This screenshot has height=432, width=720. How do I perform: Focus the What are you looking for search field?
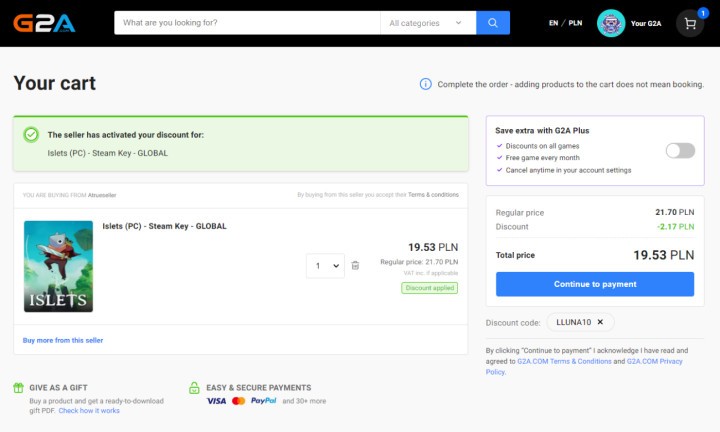(x=248, y=23)
